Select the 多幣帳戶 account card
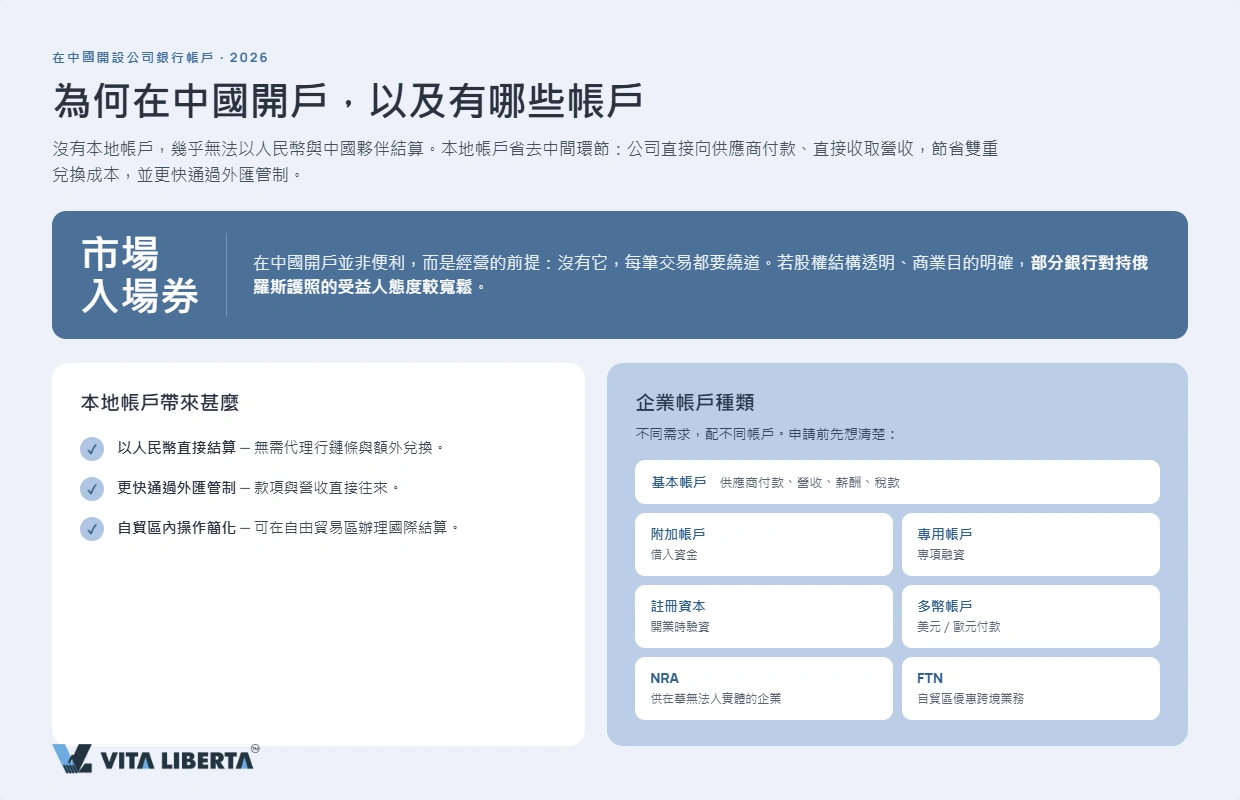Viewport: 1240px width, 800px height. tap(1031, 616)
